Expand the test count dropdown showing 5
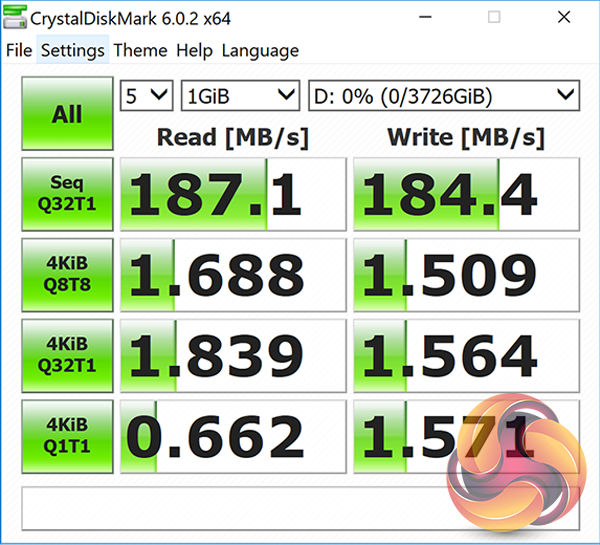 [x=147, y=96]
